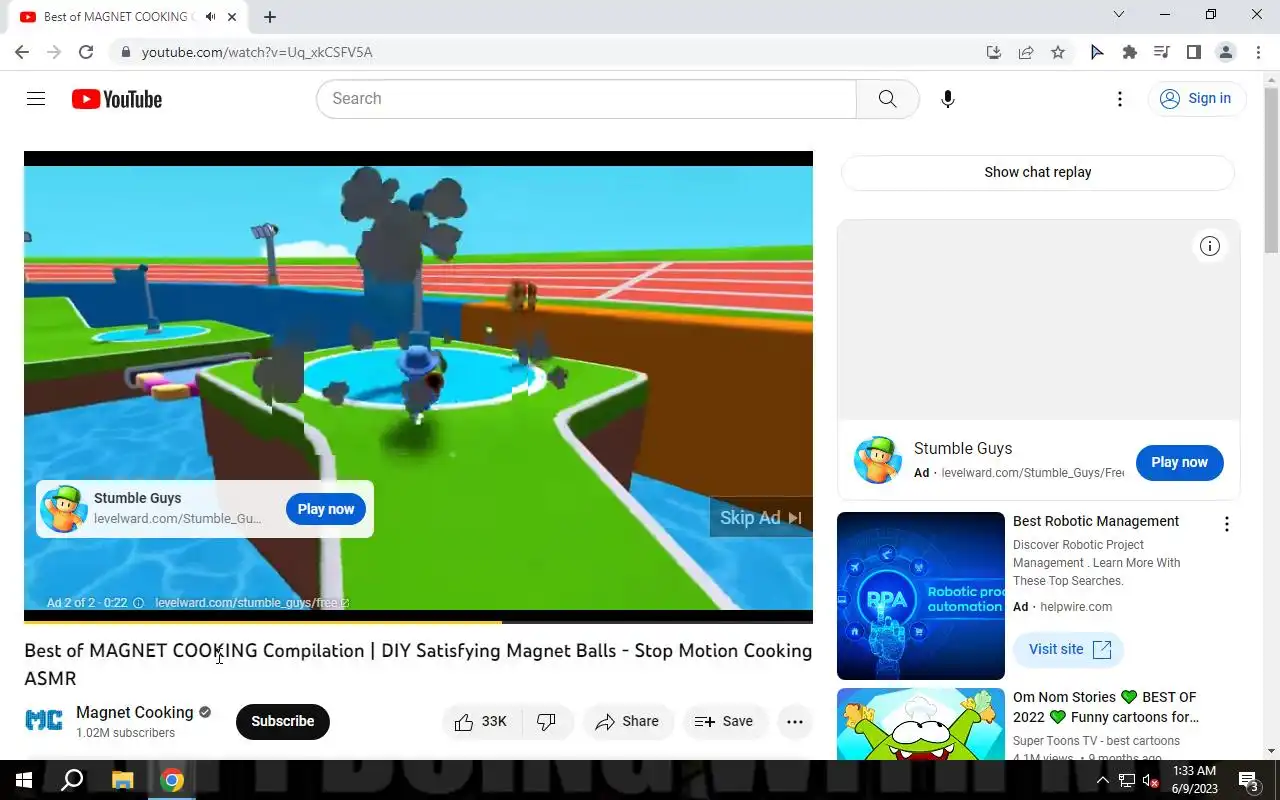
Task: Open Chrome extensions puzzle icon
Action: point(1130,52)
